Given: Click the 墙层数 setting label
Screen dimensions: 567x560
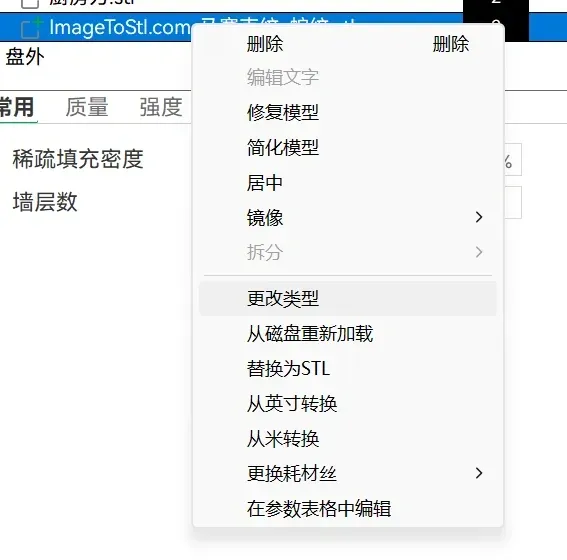Looking at the screenshot, I should (45, 202).
